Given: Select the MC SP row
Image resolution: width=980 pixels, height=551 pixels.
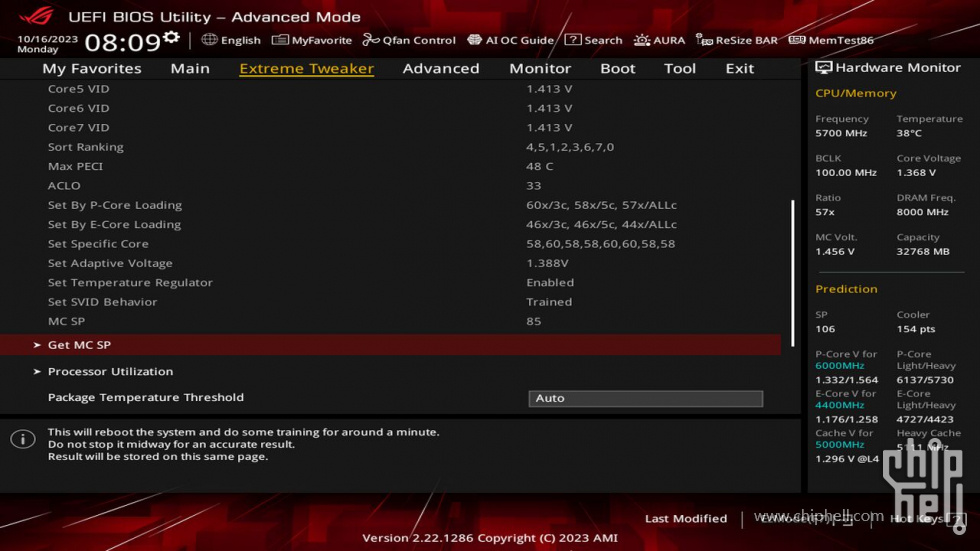Looking at the screenshot, I should (391, 321).
